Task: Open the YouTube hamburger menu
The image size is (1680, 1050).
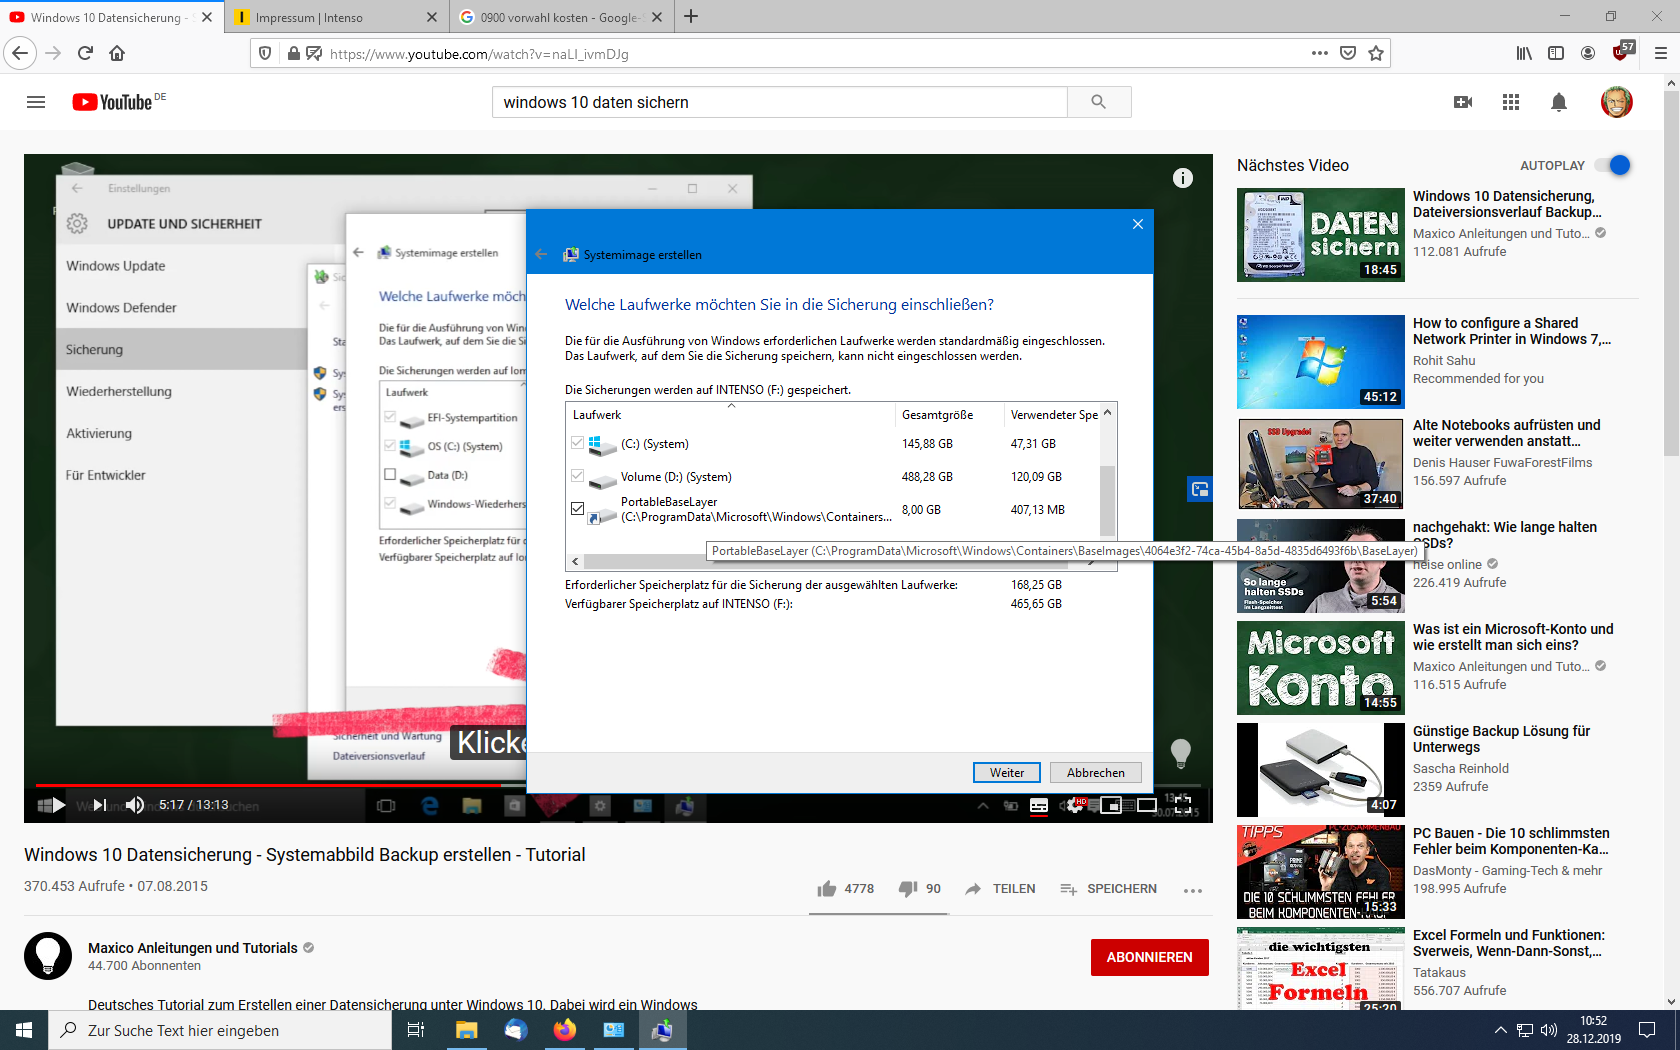Action: pyautogui.click(x=36, y=102)
